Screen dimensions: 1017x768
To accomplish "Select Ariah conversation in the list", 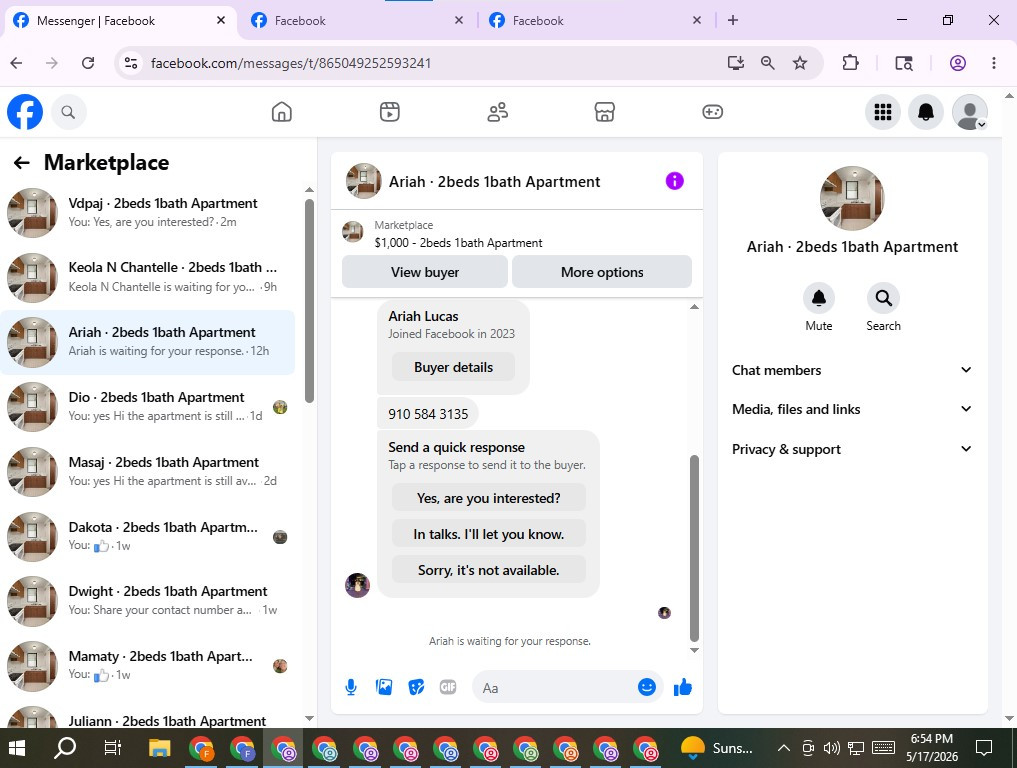I will (x=148, y=342).
